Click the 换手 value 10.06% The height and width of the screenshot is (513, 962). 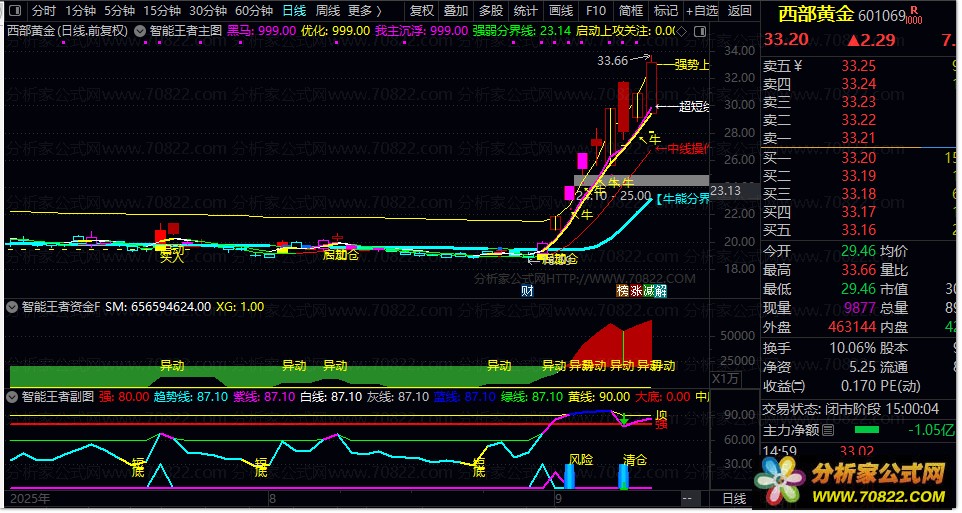pos(853,348)
